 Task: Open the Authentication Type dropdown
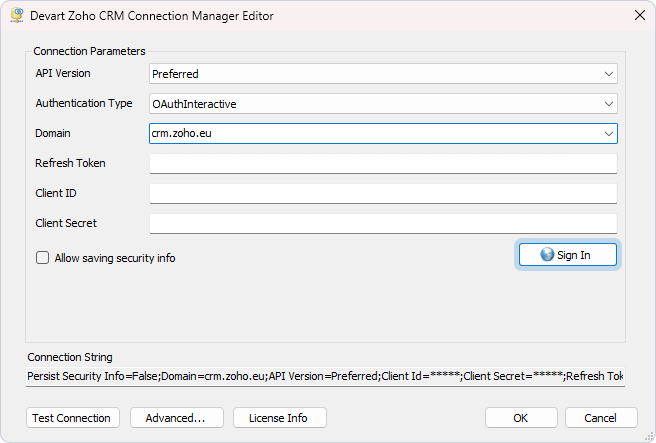pyautogui.click(x=608, y=104)
